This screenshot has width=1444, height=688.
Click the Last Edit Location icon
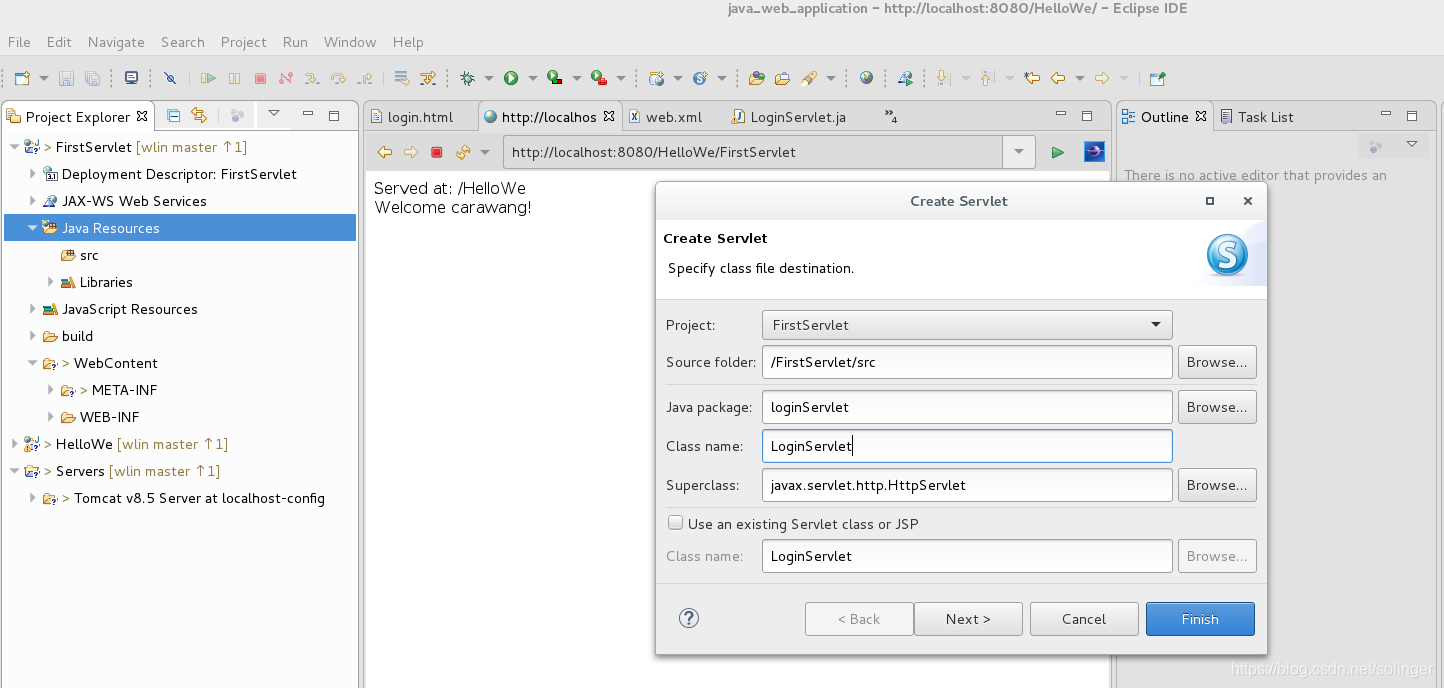pyautogui.click(x=1032, y=78)
